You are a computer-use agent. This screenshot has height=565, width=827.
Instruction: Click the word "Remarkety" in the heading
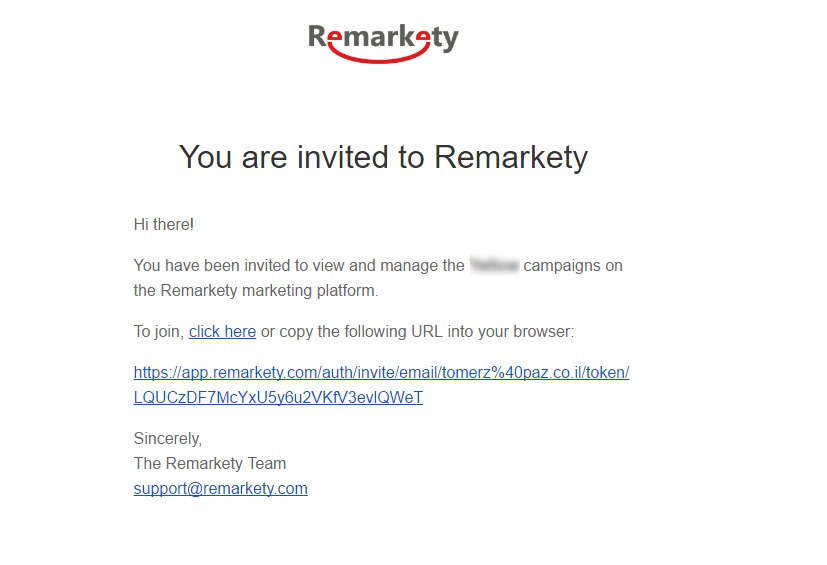[511, 157]
